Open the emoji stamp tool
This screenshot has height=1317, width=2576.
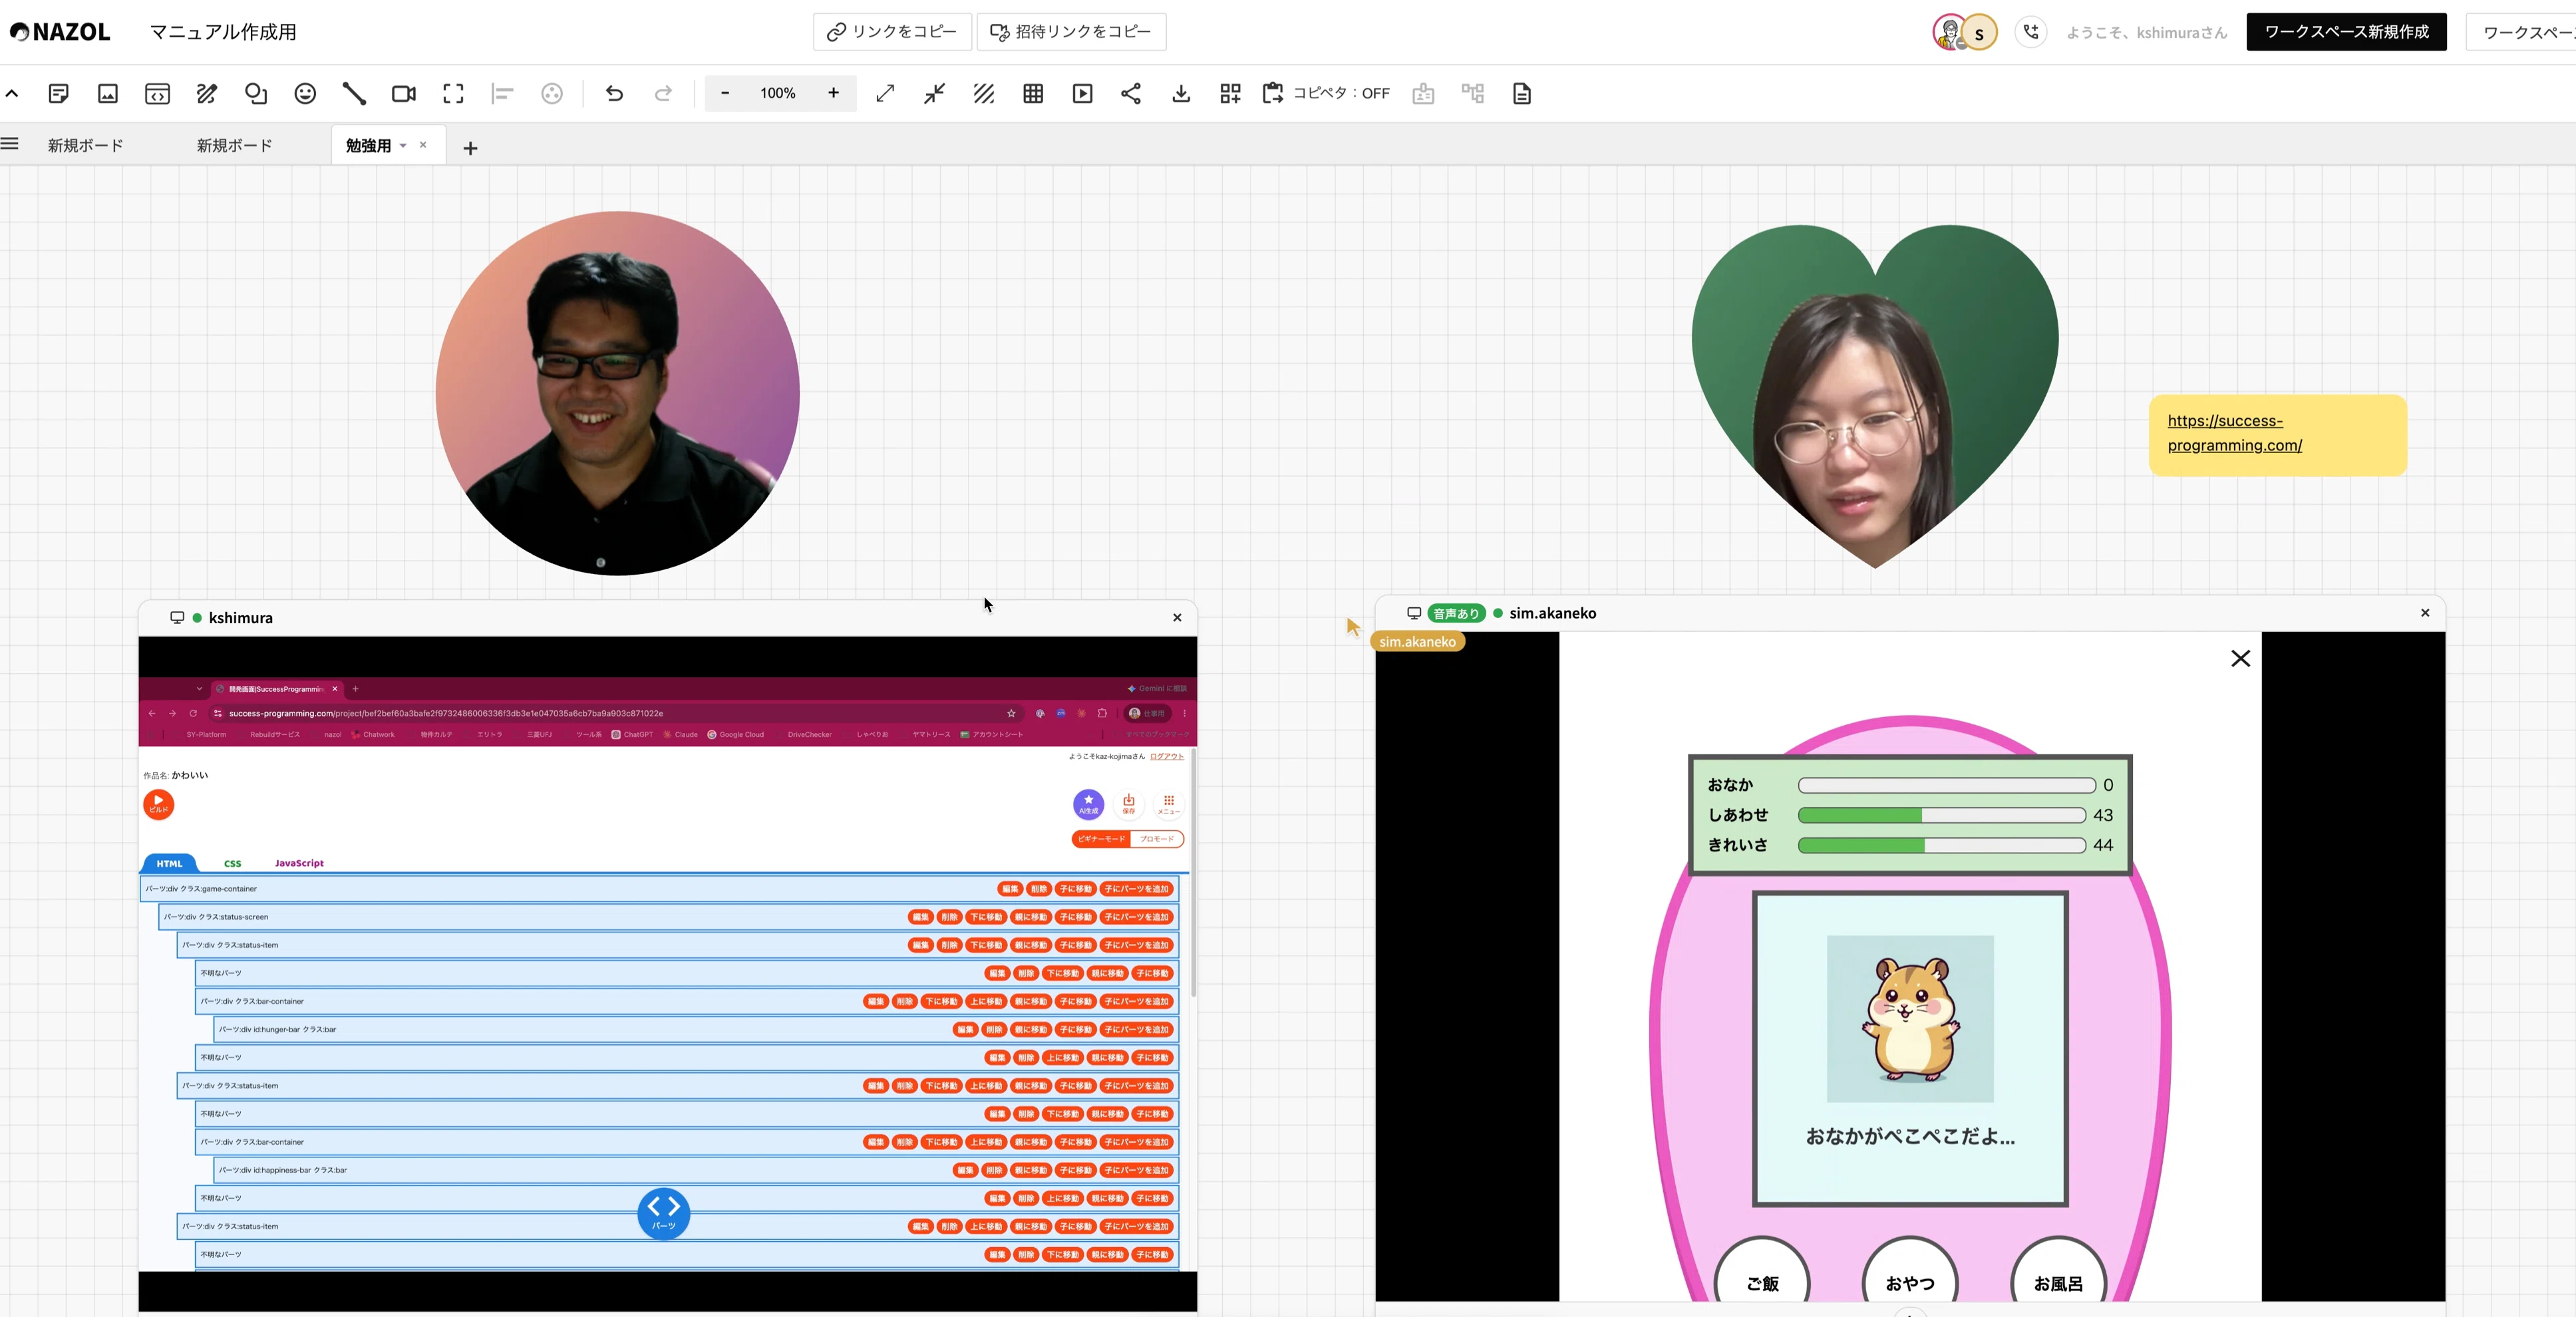[305, 93]
